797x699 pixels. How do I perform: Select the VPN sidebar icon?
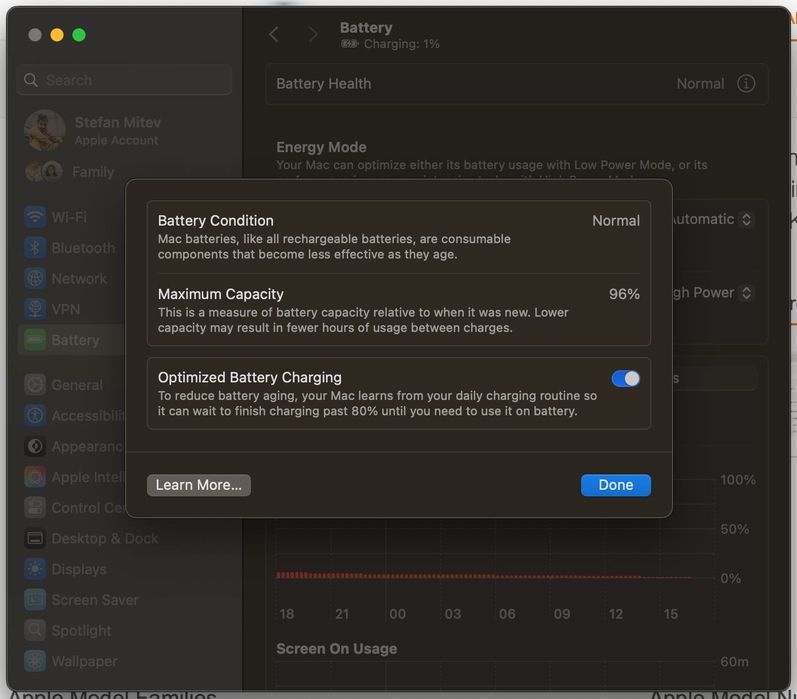point(35,309)
